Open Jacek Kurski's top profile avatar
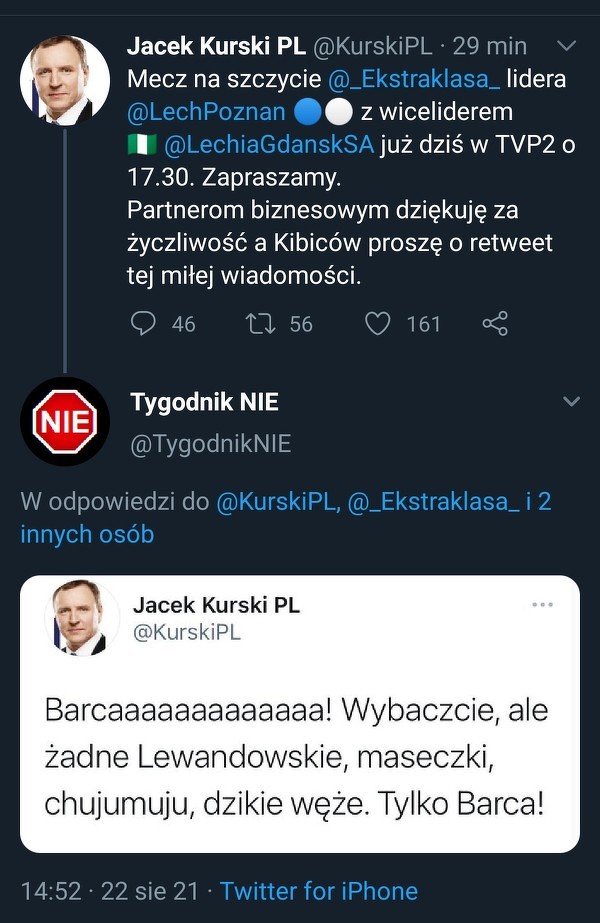This screenshot has width=600, height=923. [65, 80]
